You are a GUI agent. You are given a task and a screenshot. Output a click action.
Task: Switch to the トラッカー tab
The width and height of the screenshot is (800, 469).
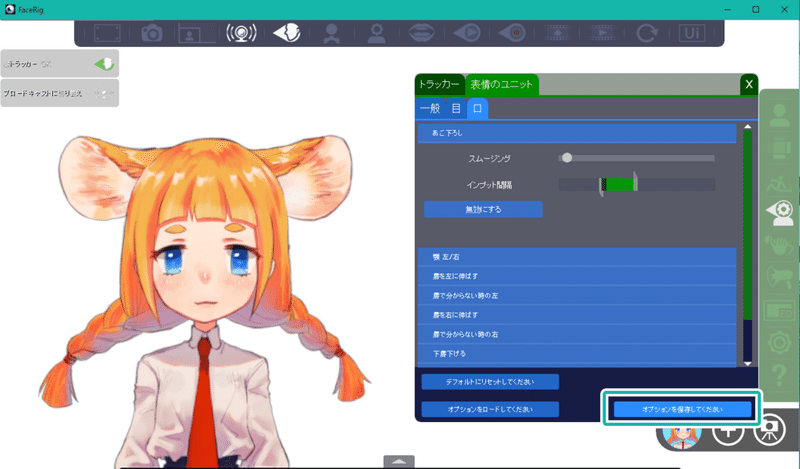pyautogui.click(x=439, y=84)
